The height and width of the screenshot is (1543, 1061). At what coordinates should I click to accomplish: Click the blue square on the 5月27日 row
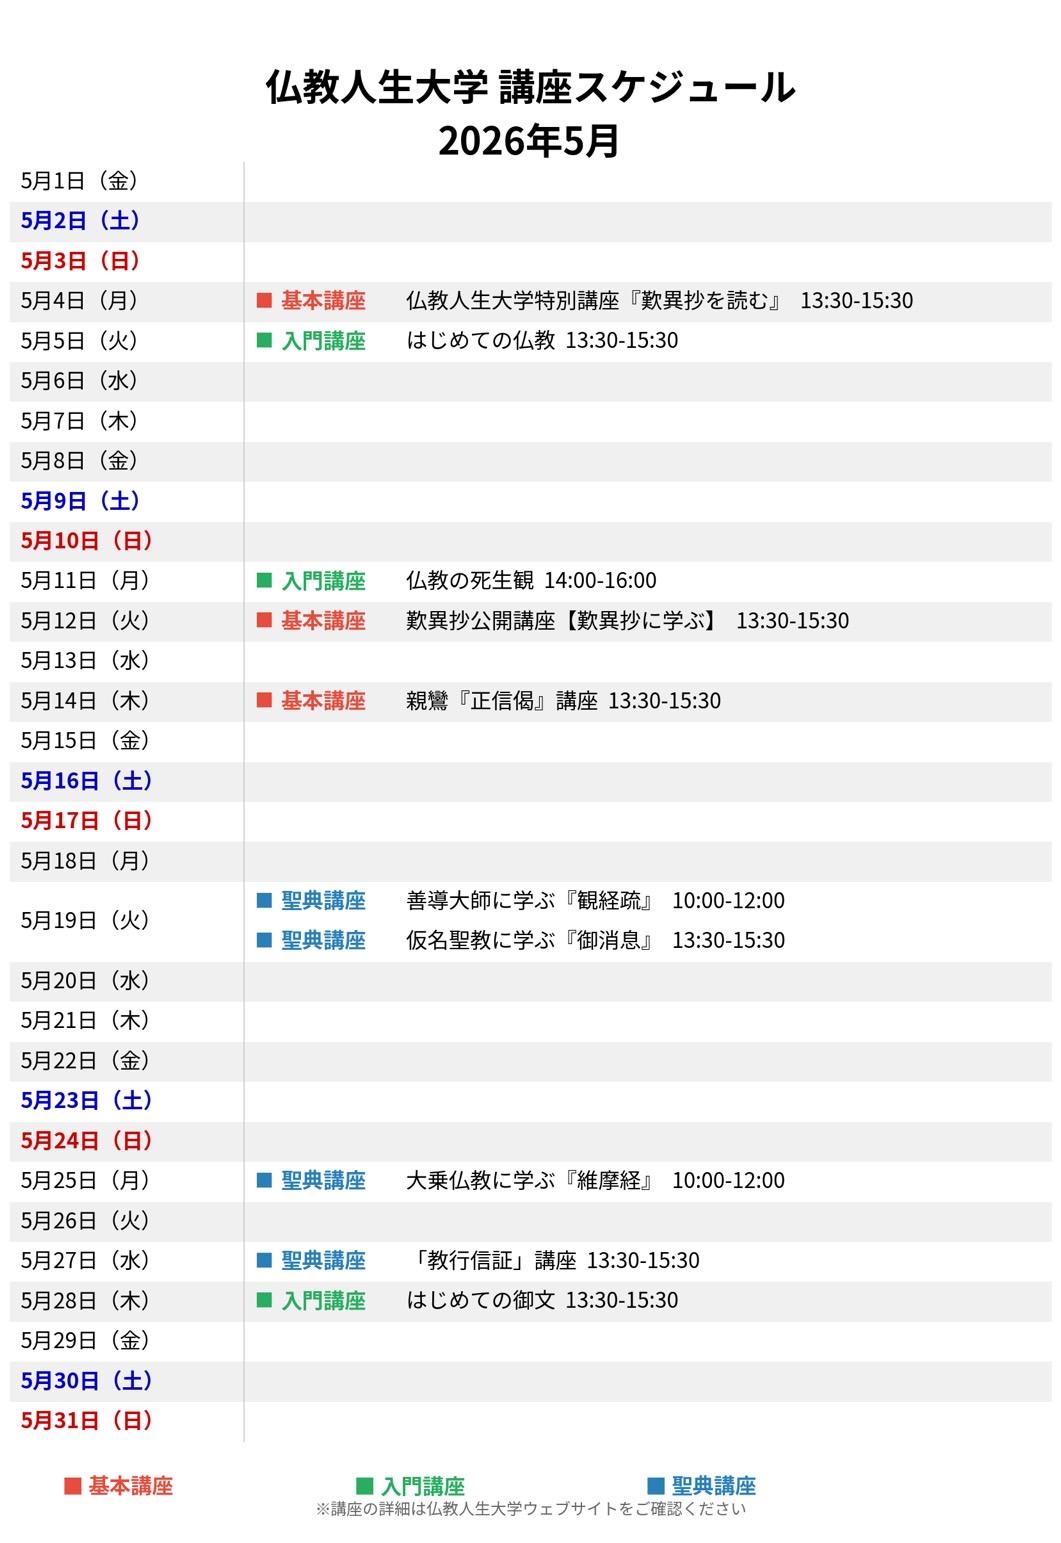(264, 1261)
